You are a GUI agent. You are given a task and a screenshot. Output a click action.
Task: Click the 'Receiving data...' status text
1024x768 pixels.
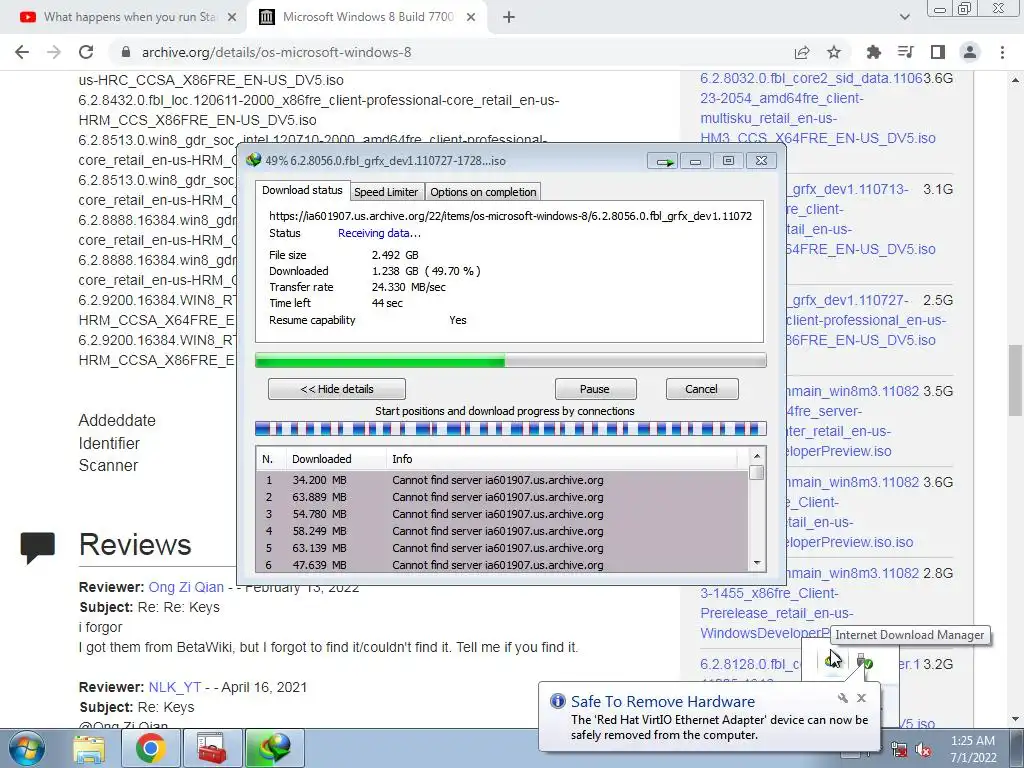tap(379, 233)
